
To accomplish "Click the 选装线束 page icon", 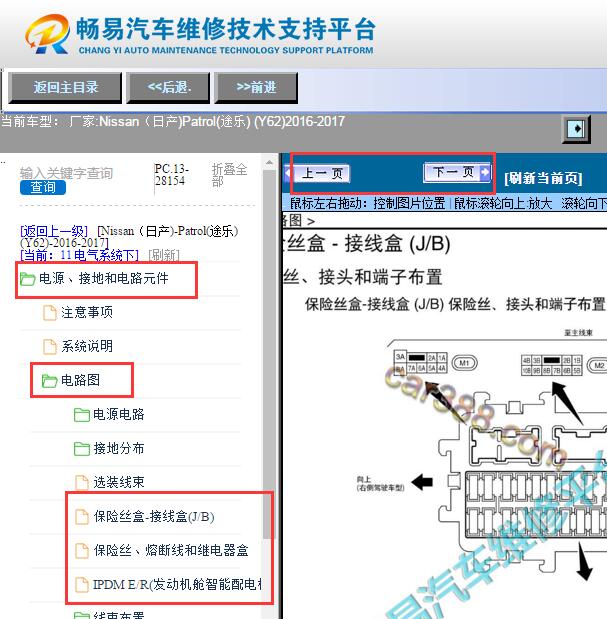I will (x=82, y=482).
